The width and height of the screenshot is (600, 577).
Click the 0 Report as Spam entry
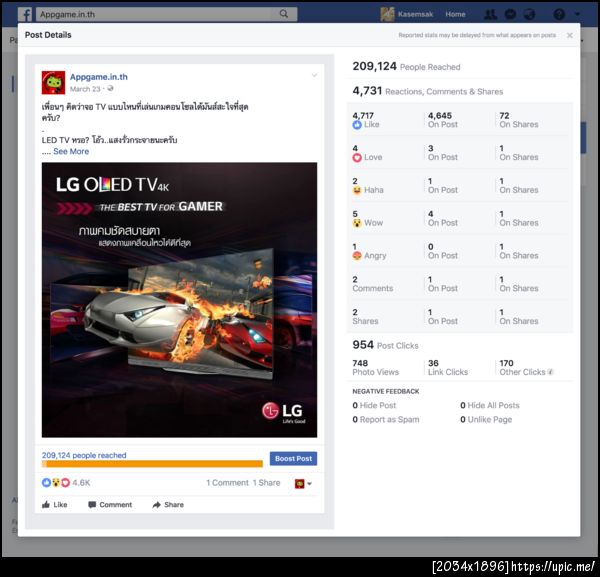tap(386, 420)
